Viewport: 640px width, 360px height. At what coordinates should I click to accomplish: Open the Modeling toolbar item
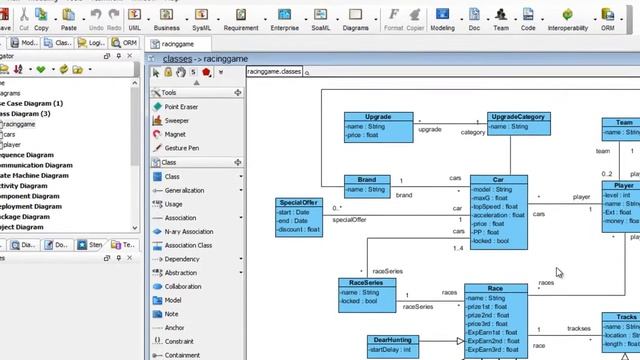point(442,19)
